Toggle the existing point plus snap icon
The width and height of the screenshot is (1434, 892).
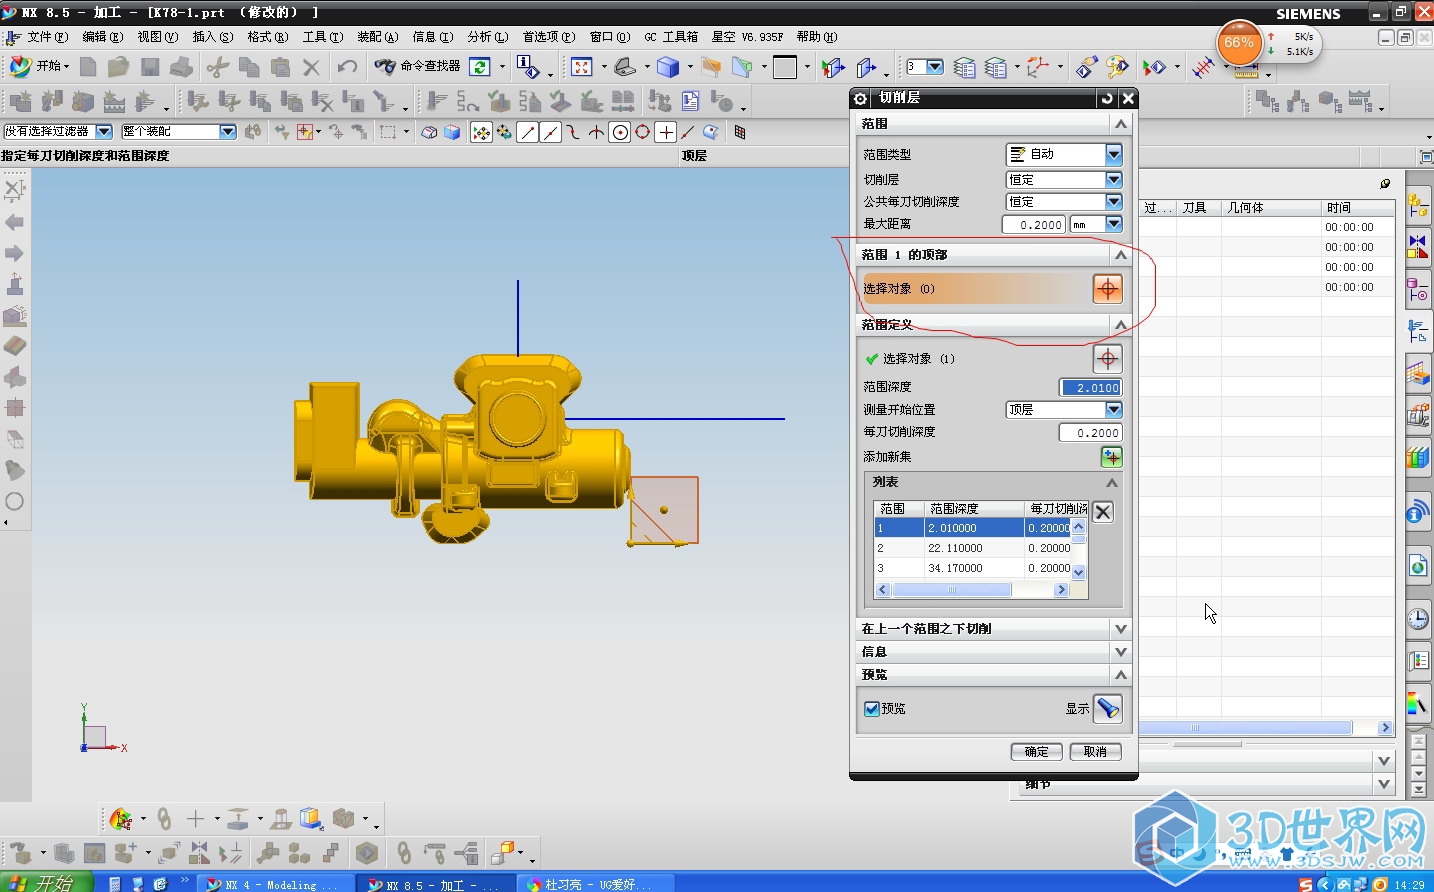coord(666,132)
